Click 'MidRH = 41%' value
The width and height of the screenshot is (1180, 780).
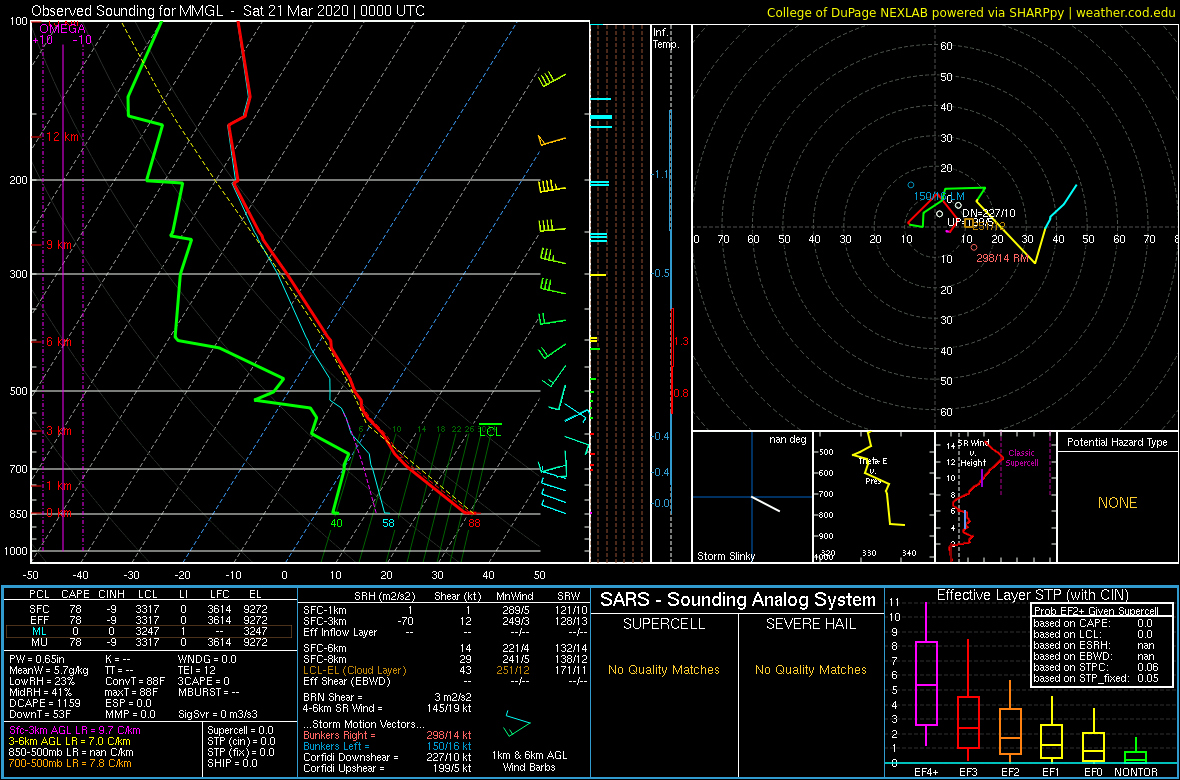point(40,693)
